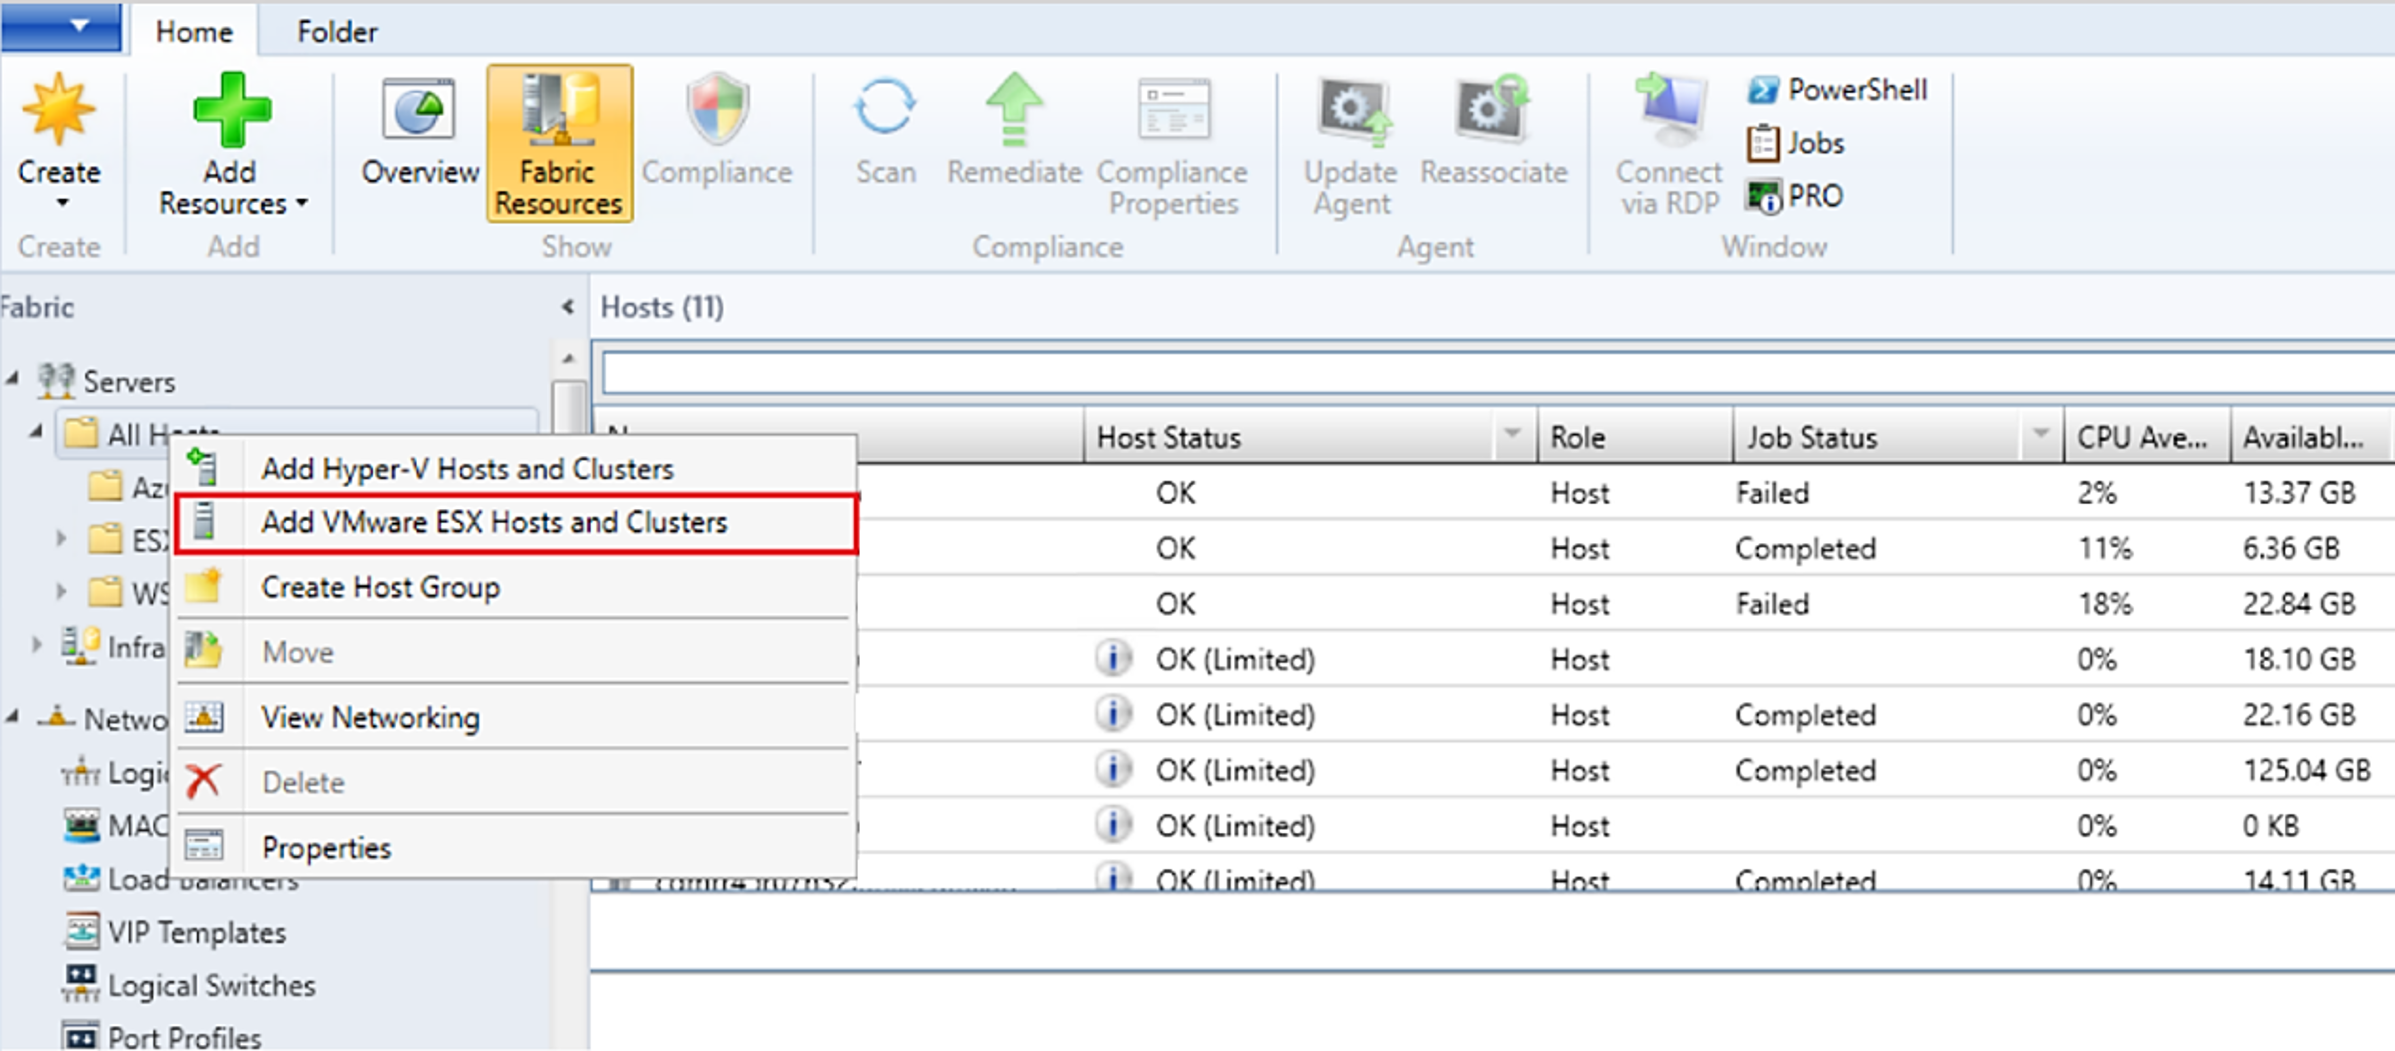Open Properties from the context menu

pyautogui.click(x=326, y=846)
